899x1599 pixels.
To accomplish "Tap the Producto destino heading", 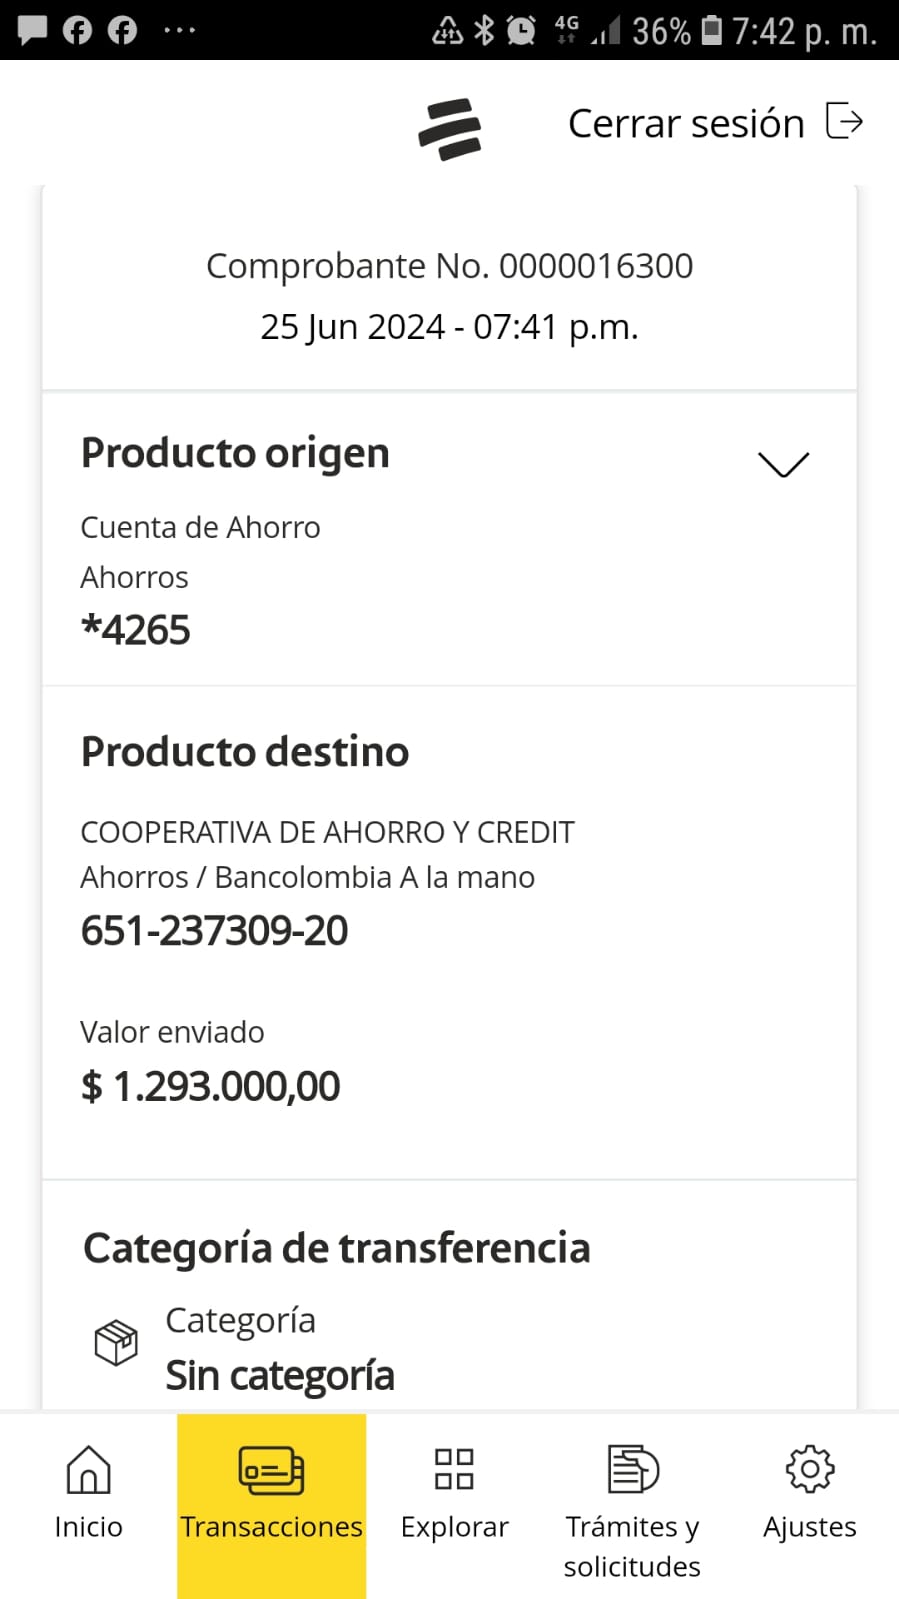I will 245,752.
